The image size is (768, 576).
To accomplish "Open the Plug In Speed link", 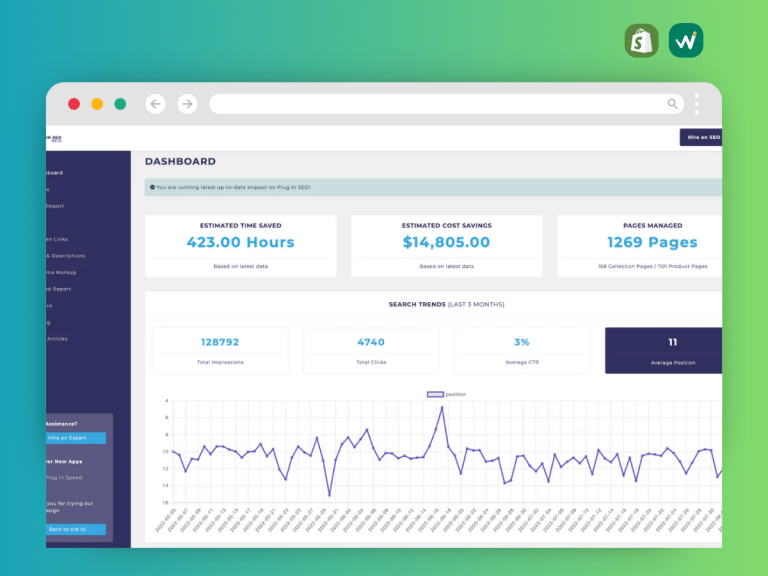I will pyautogui.click(x=64, y=478).
